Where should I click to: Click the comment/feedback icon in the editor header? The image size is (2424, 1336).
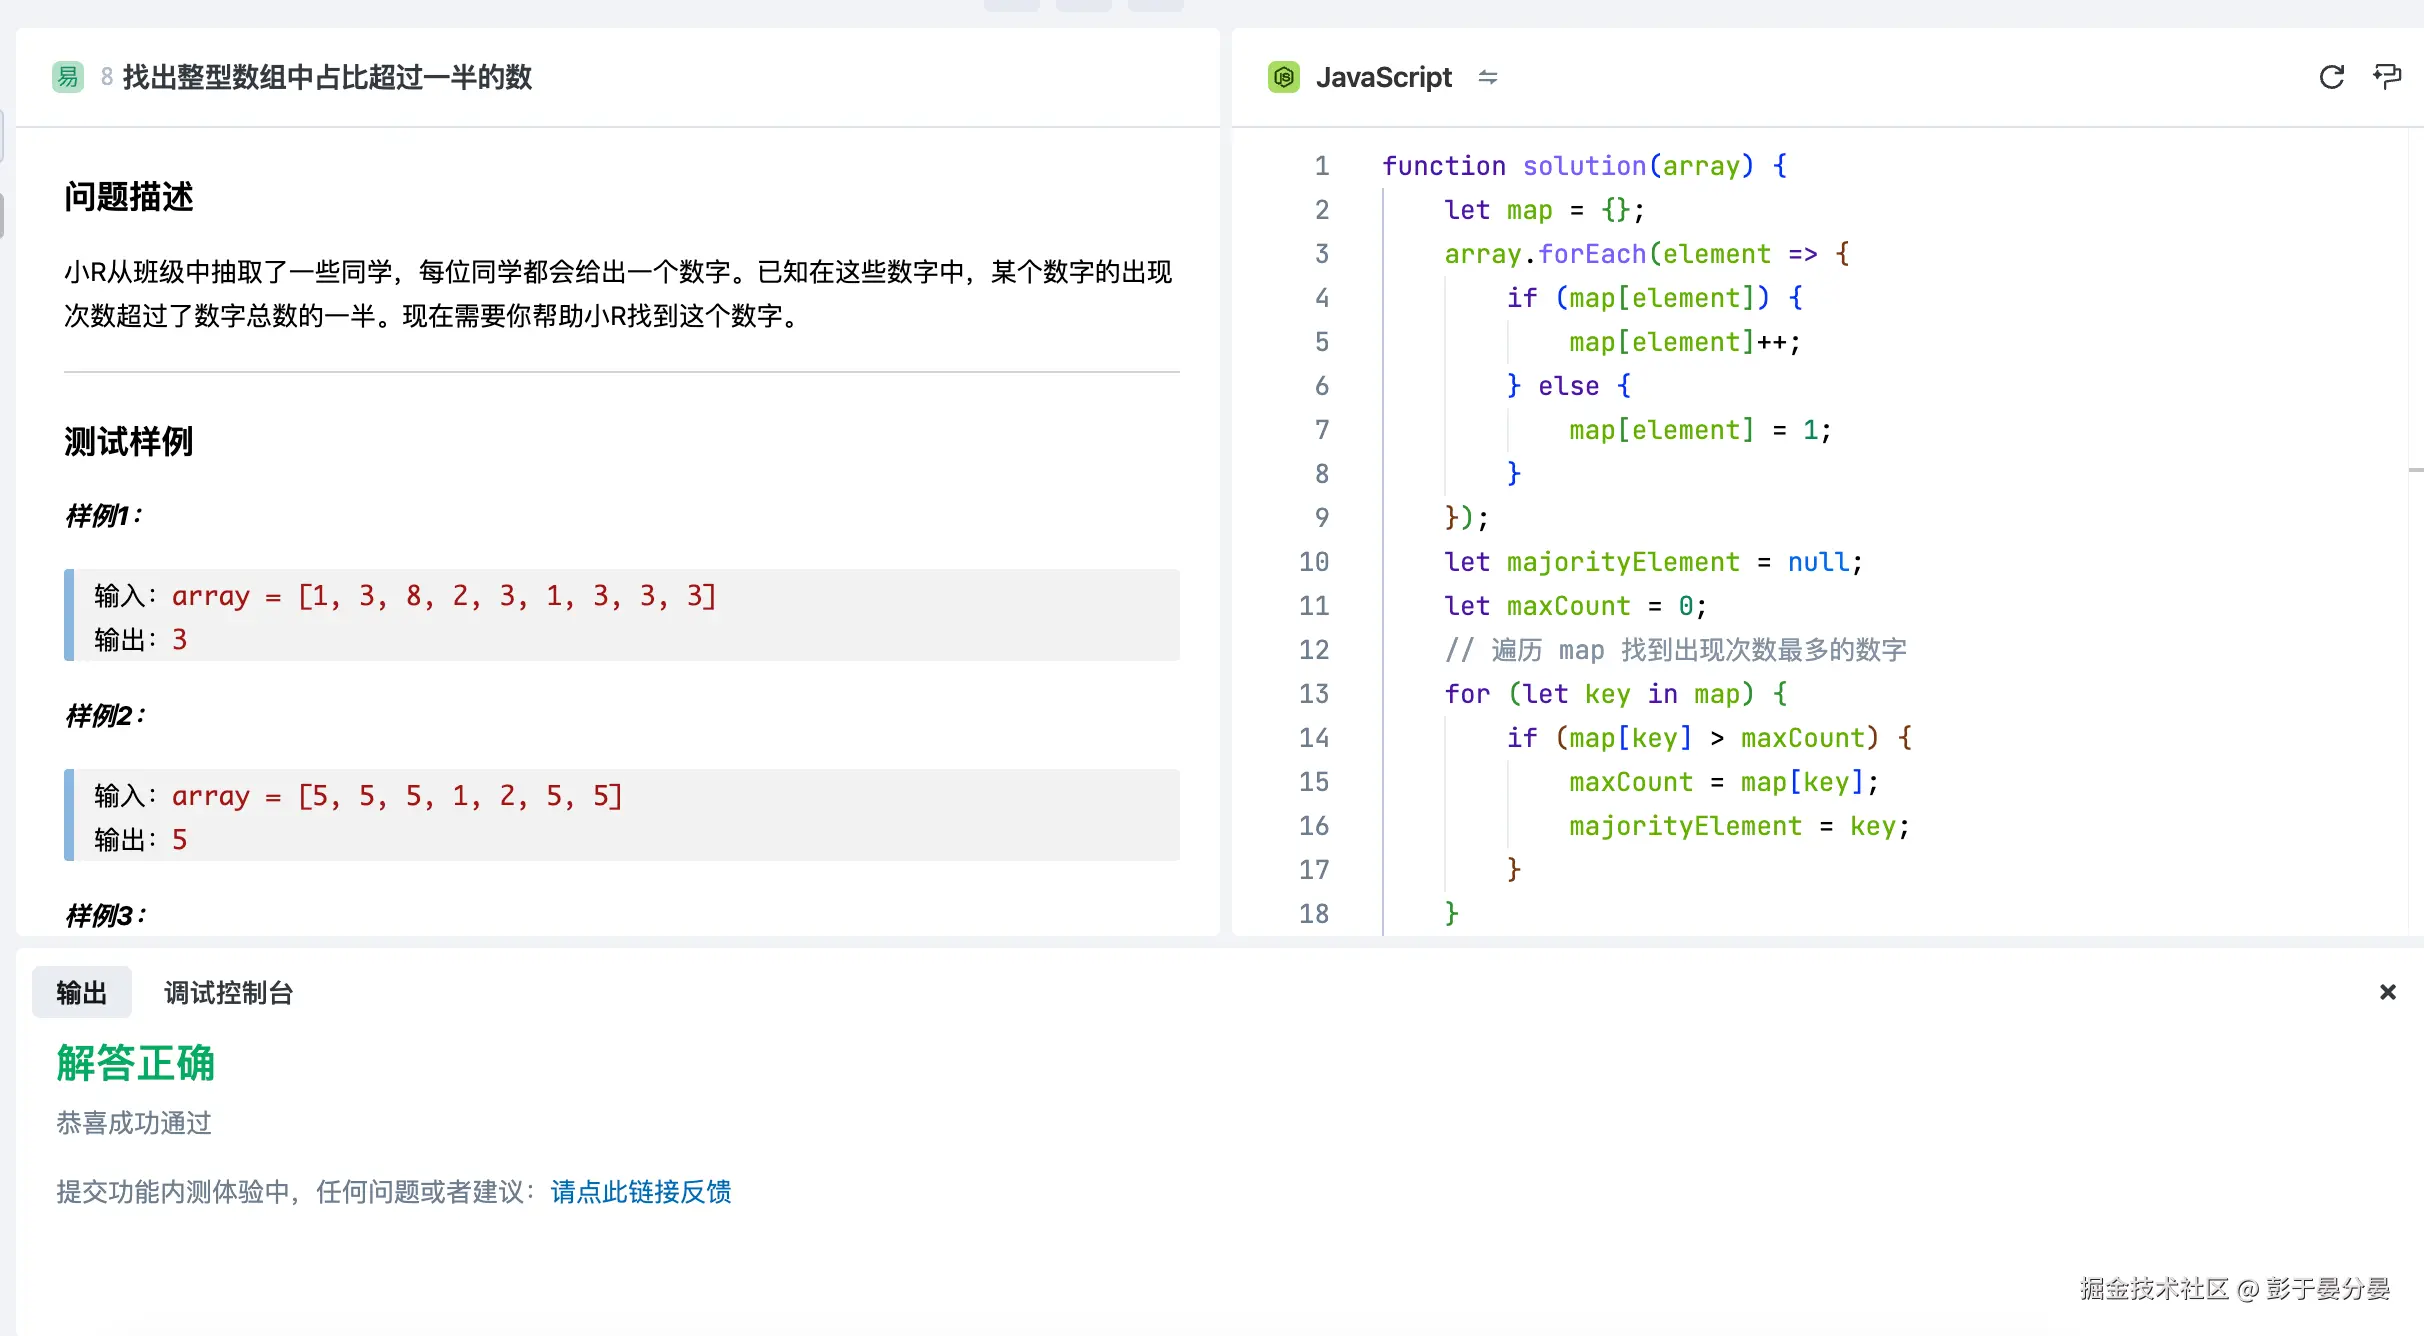[x=2387, y=77]
